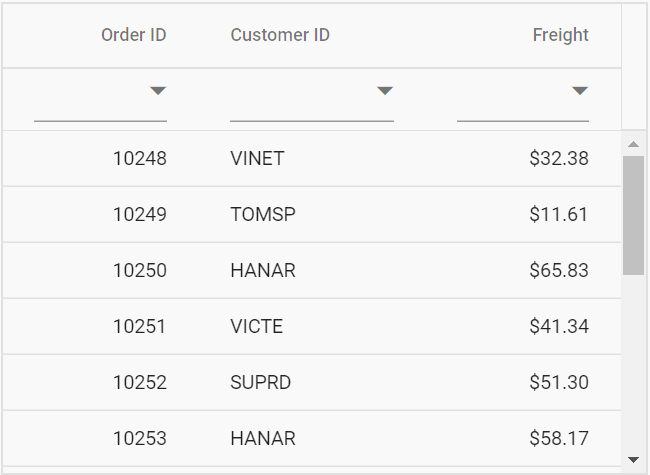Select the SUPRD customer cell
This screenshot has width=650, height=475.
tap(261, 382)
